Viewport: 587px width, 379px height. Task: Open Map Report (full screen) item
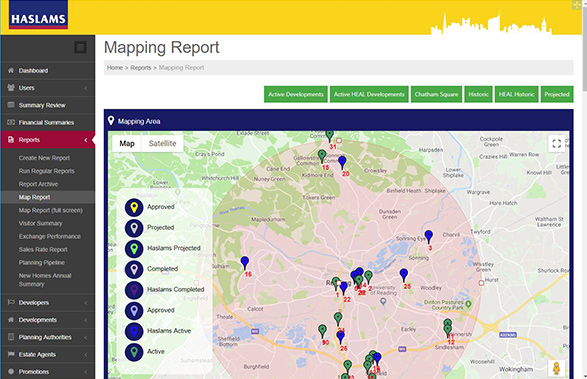click(x=51, y=210)
